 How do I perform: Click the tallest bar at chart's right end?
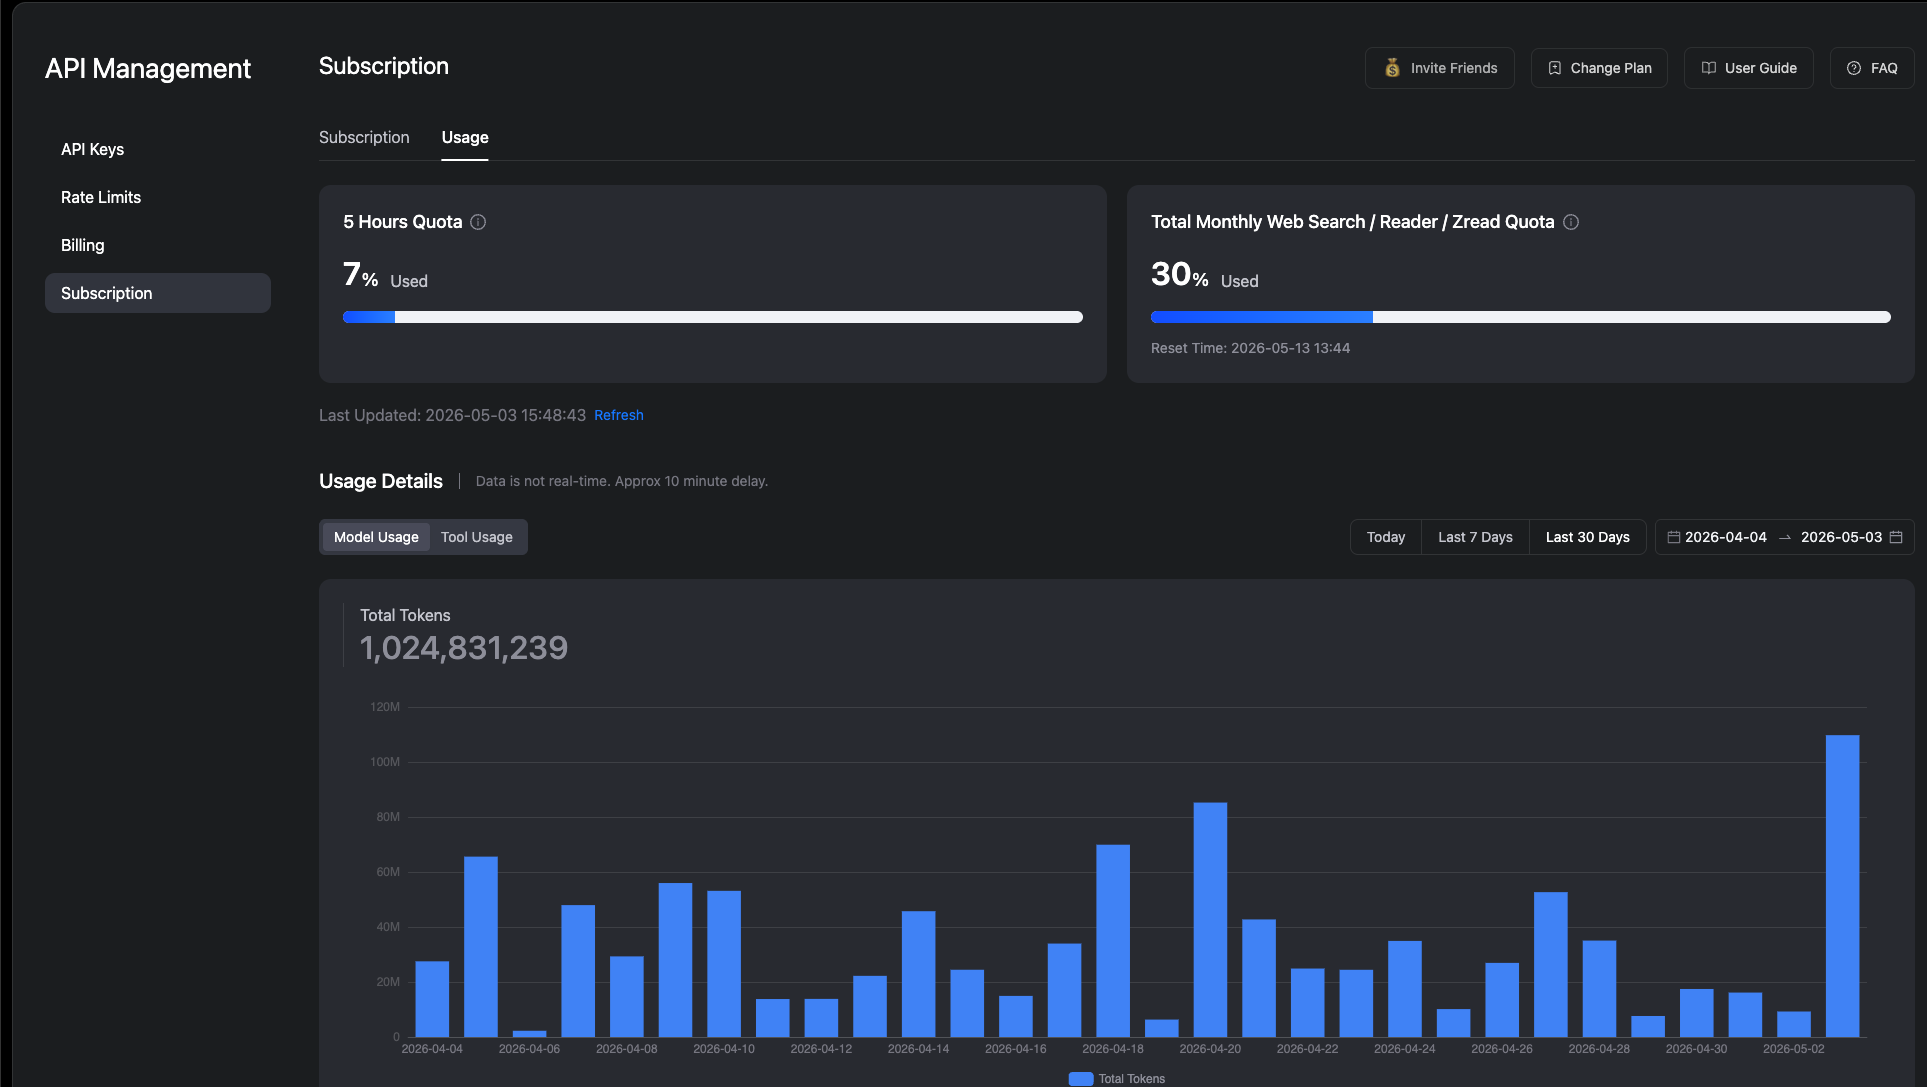[1842, 886]
